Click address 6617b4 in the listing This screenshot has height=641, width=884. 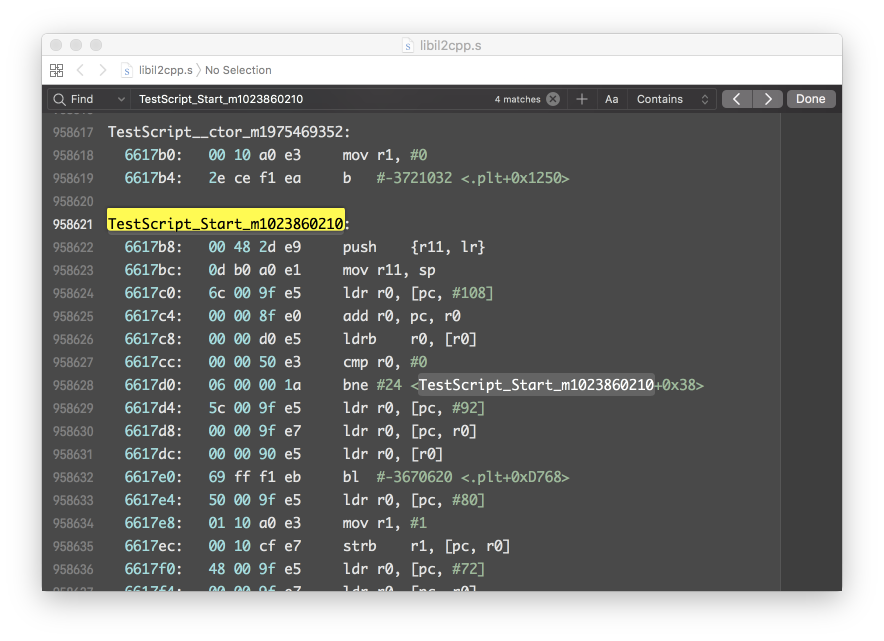[153, 178]
